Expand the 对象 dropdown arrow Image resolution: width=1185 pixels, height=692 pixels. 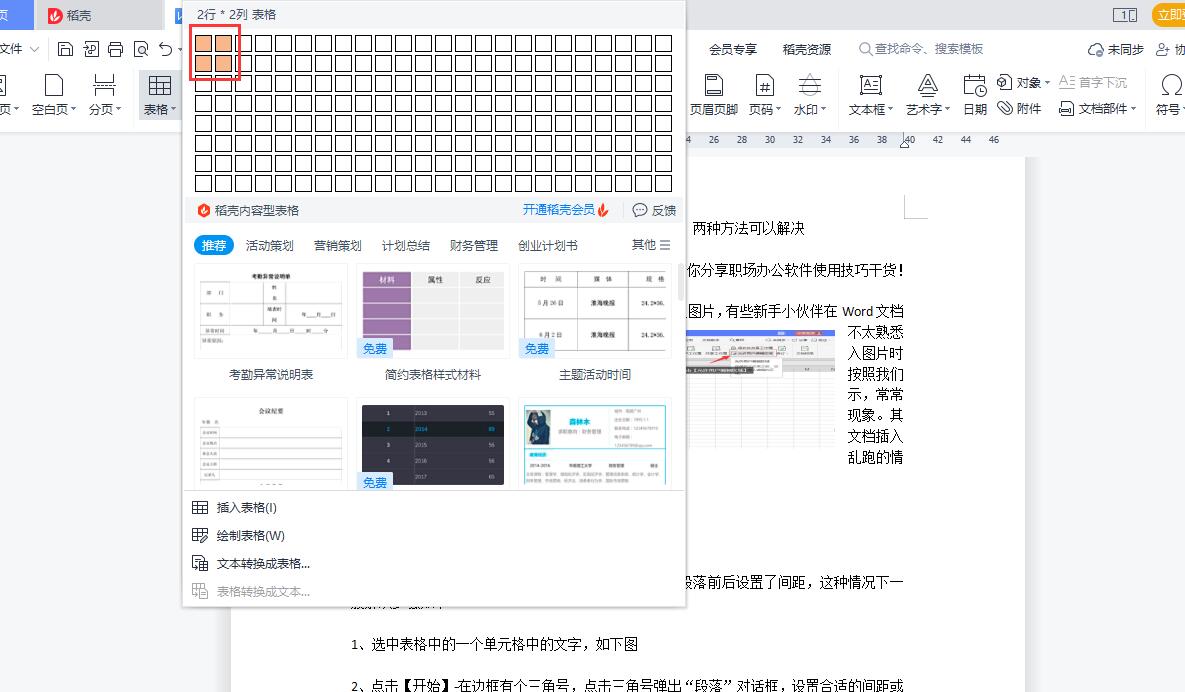[1047, 83]
